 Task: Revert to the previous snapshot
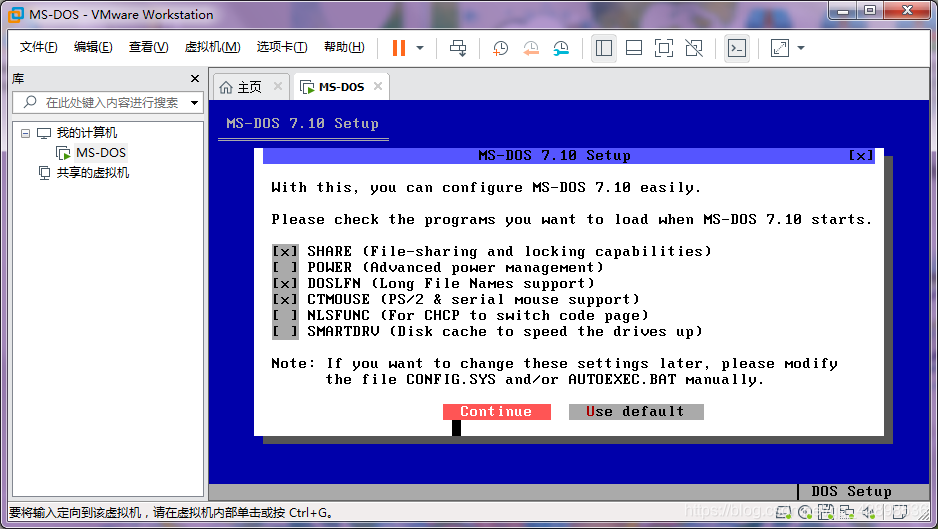coord(531,48)
